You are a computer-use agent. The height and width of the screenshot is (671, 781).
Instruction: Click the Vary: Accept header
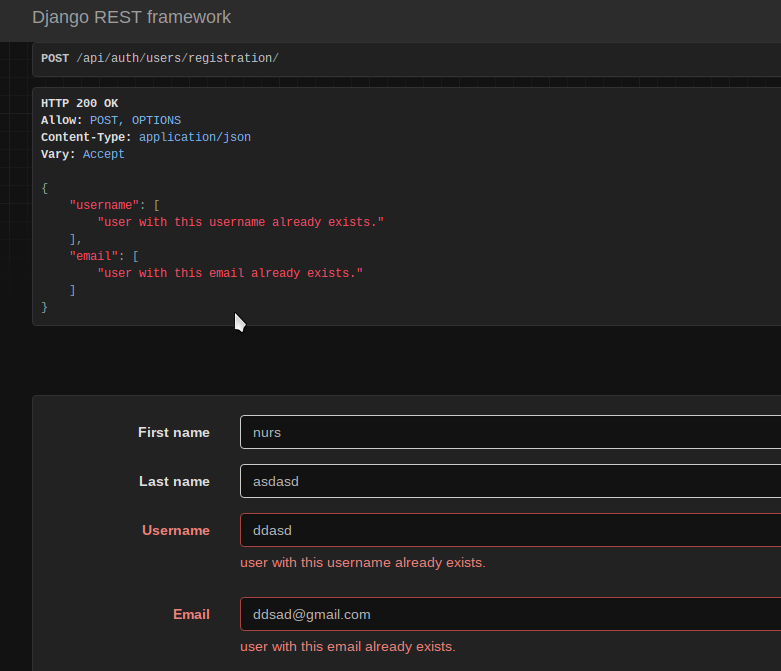pos(83,154)
